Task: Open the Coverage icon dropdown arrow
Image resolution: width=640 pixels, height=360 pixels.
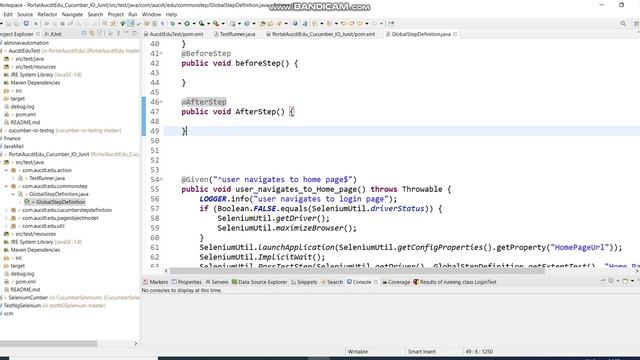Action: coord(209,24)
